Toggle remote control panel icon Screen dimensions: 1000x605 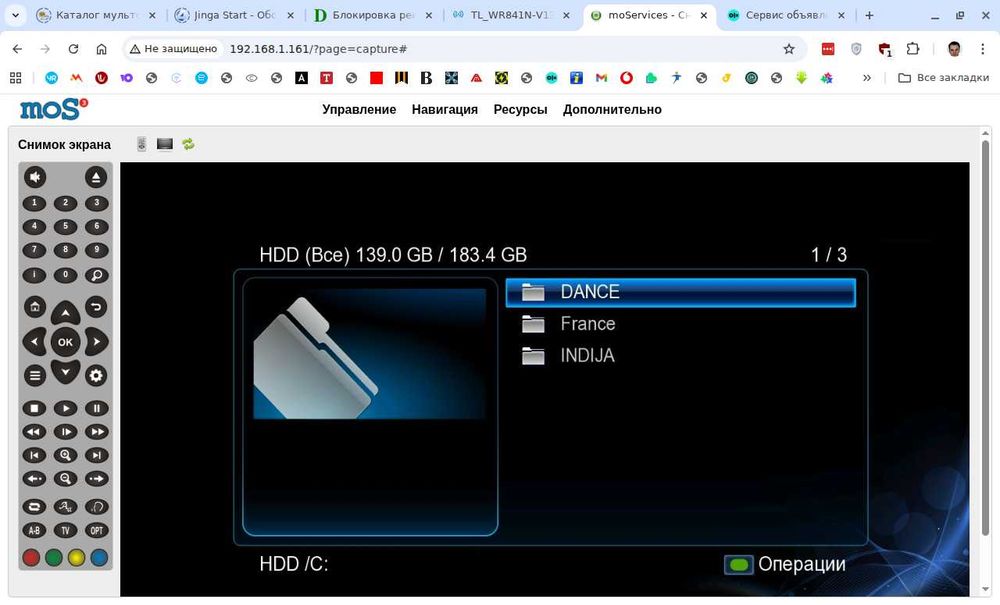coord(142,145)
